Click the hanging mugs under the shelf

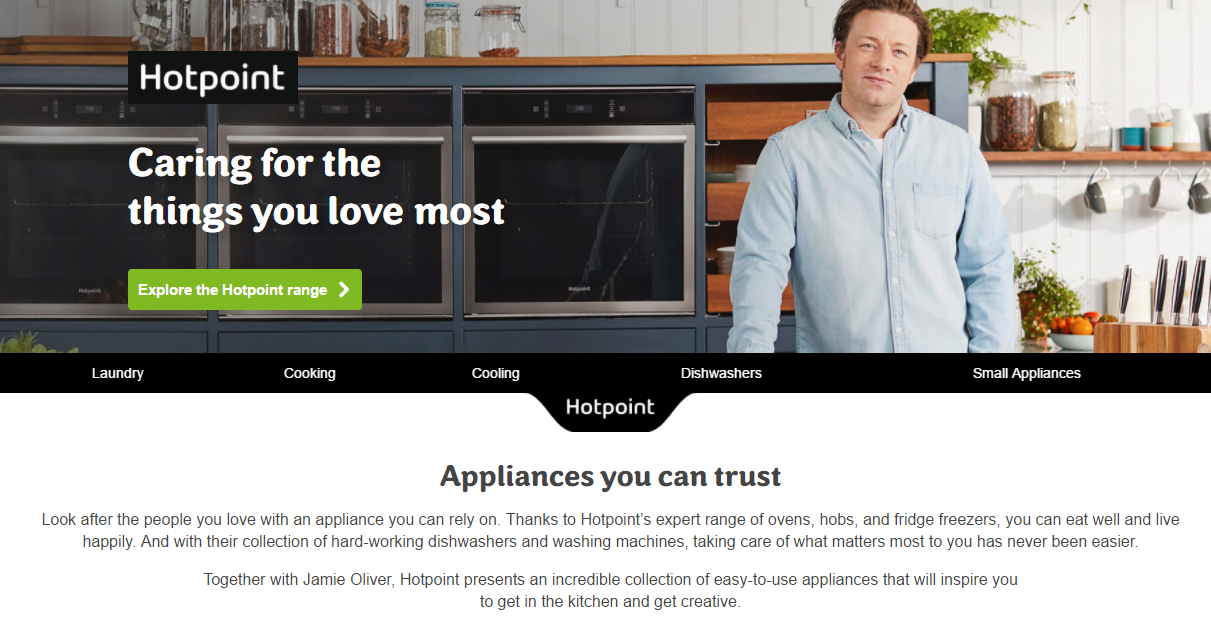pyautogui.click(x=1148, y=190)
